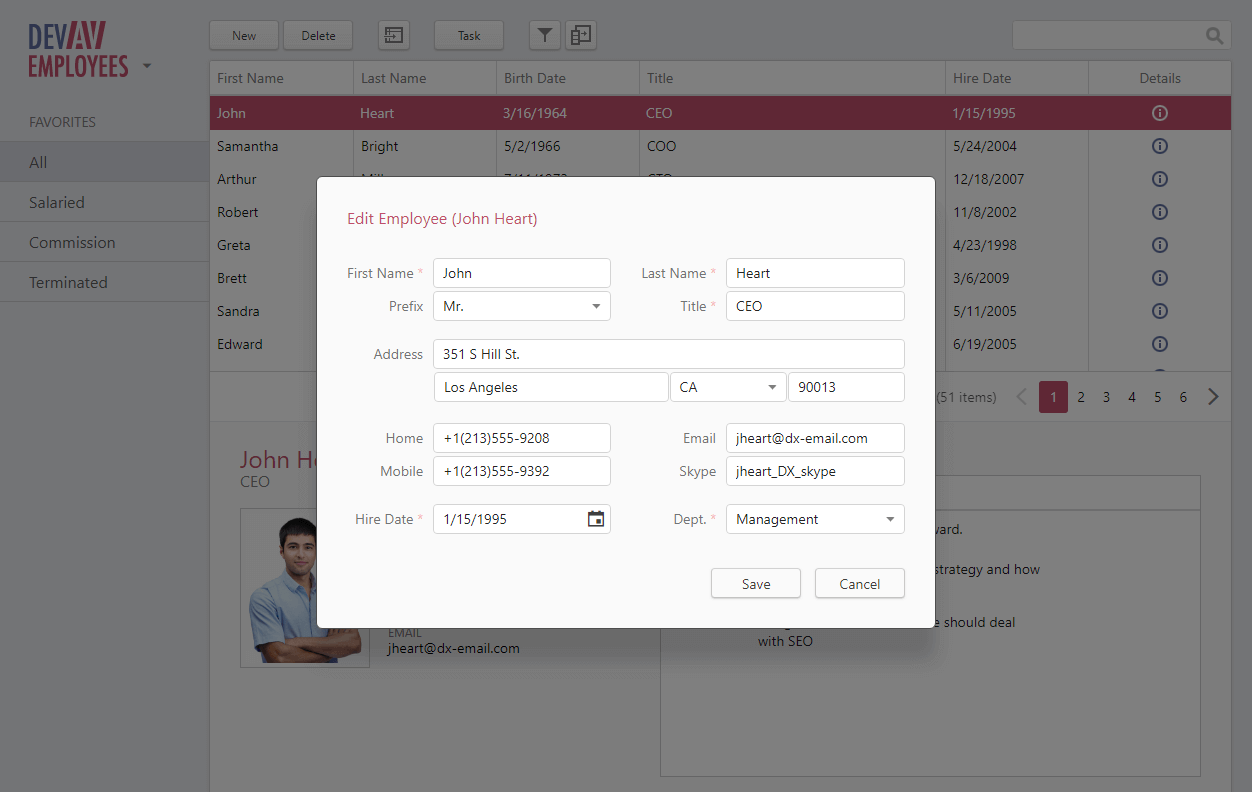Viewport: 1252px width, 792px height.
Task: Click into the Email input field
Action: 814,438
